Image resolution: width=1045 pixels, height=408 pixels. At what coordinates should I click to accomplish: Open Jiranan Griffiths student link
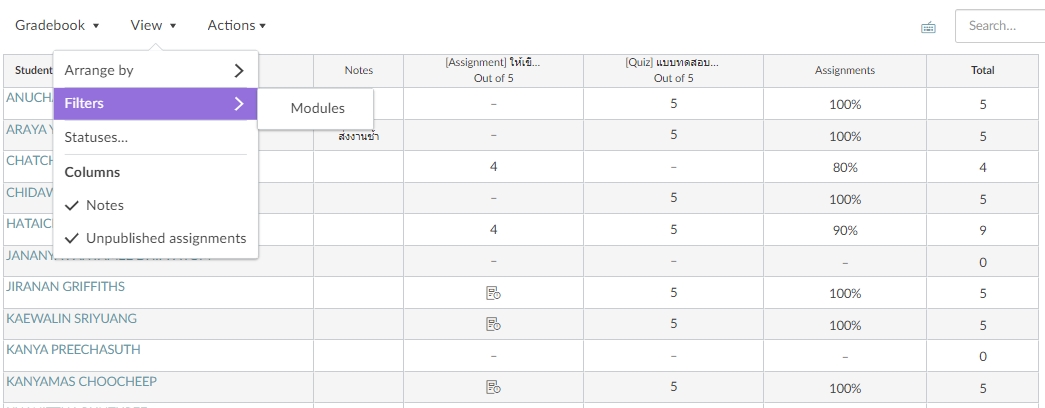tap(65, 287)
